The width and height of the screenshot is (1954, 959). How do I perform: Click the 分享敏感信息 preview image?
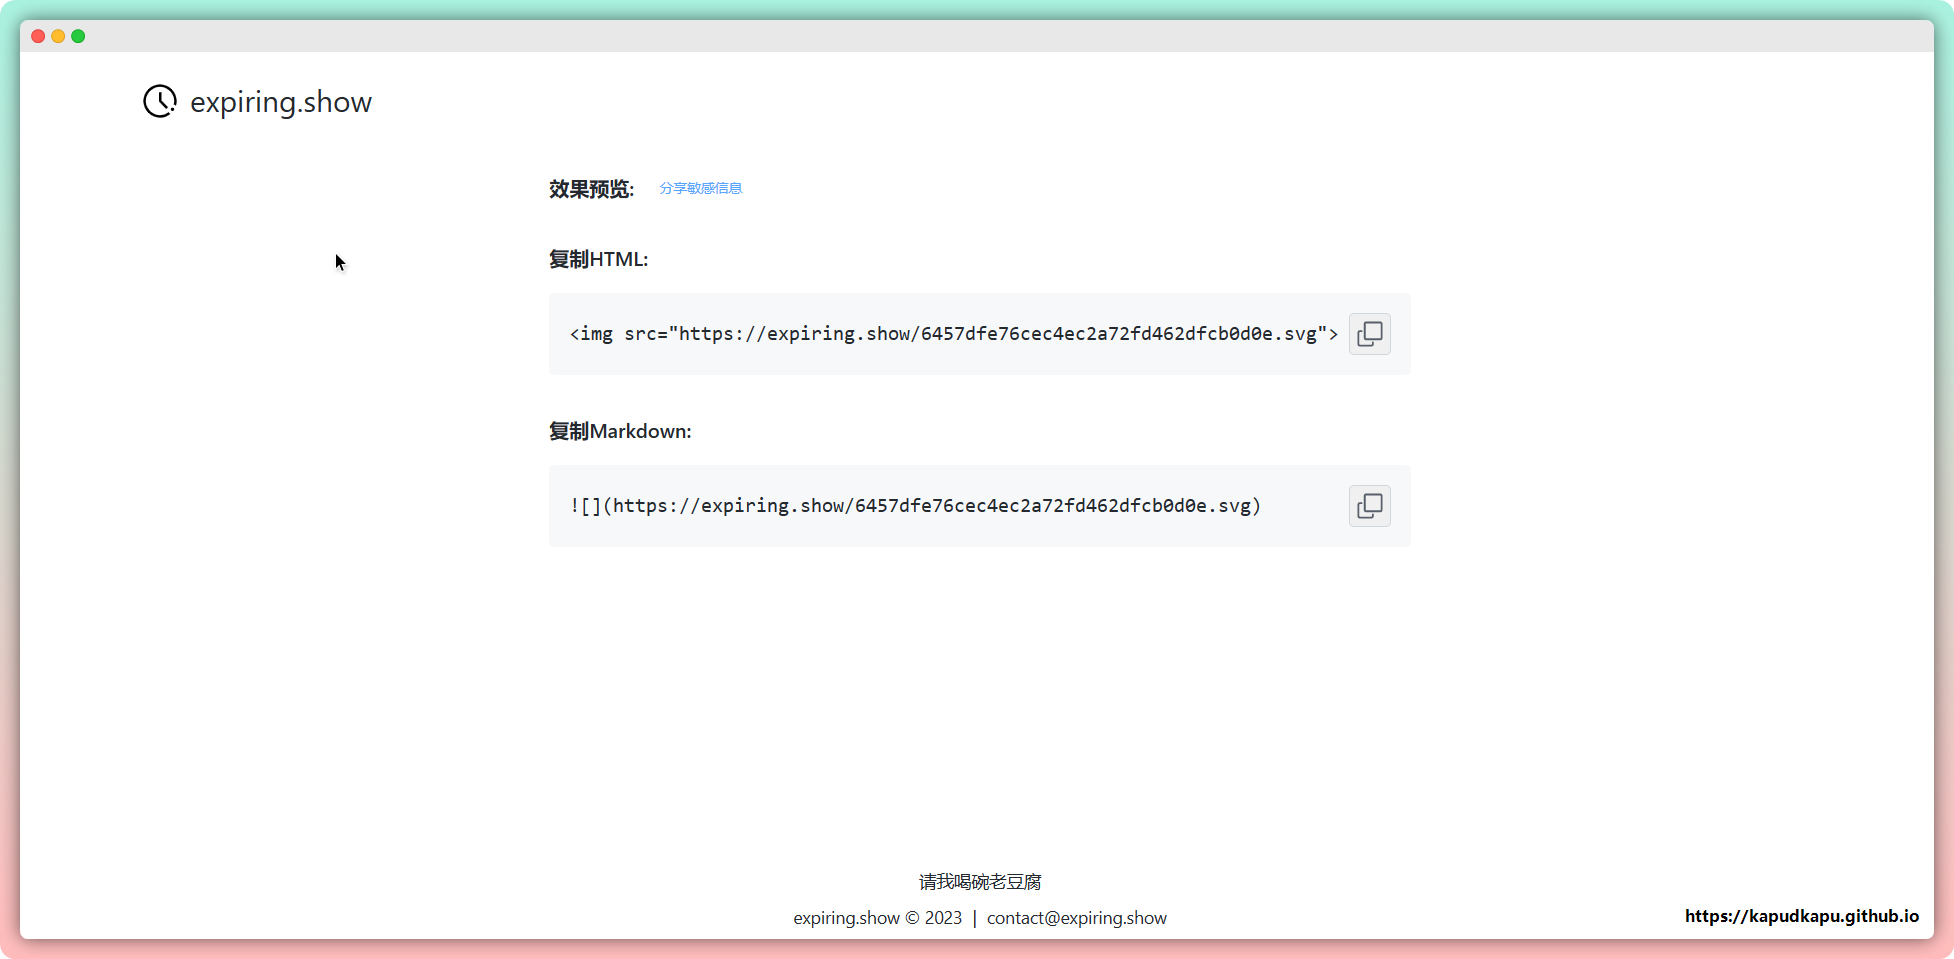click(700, 188)
